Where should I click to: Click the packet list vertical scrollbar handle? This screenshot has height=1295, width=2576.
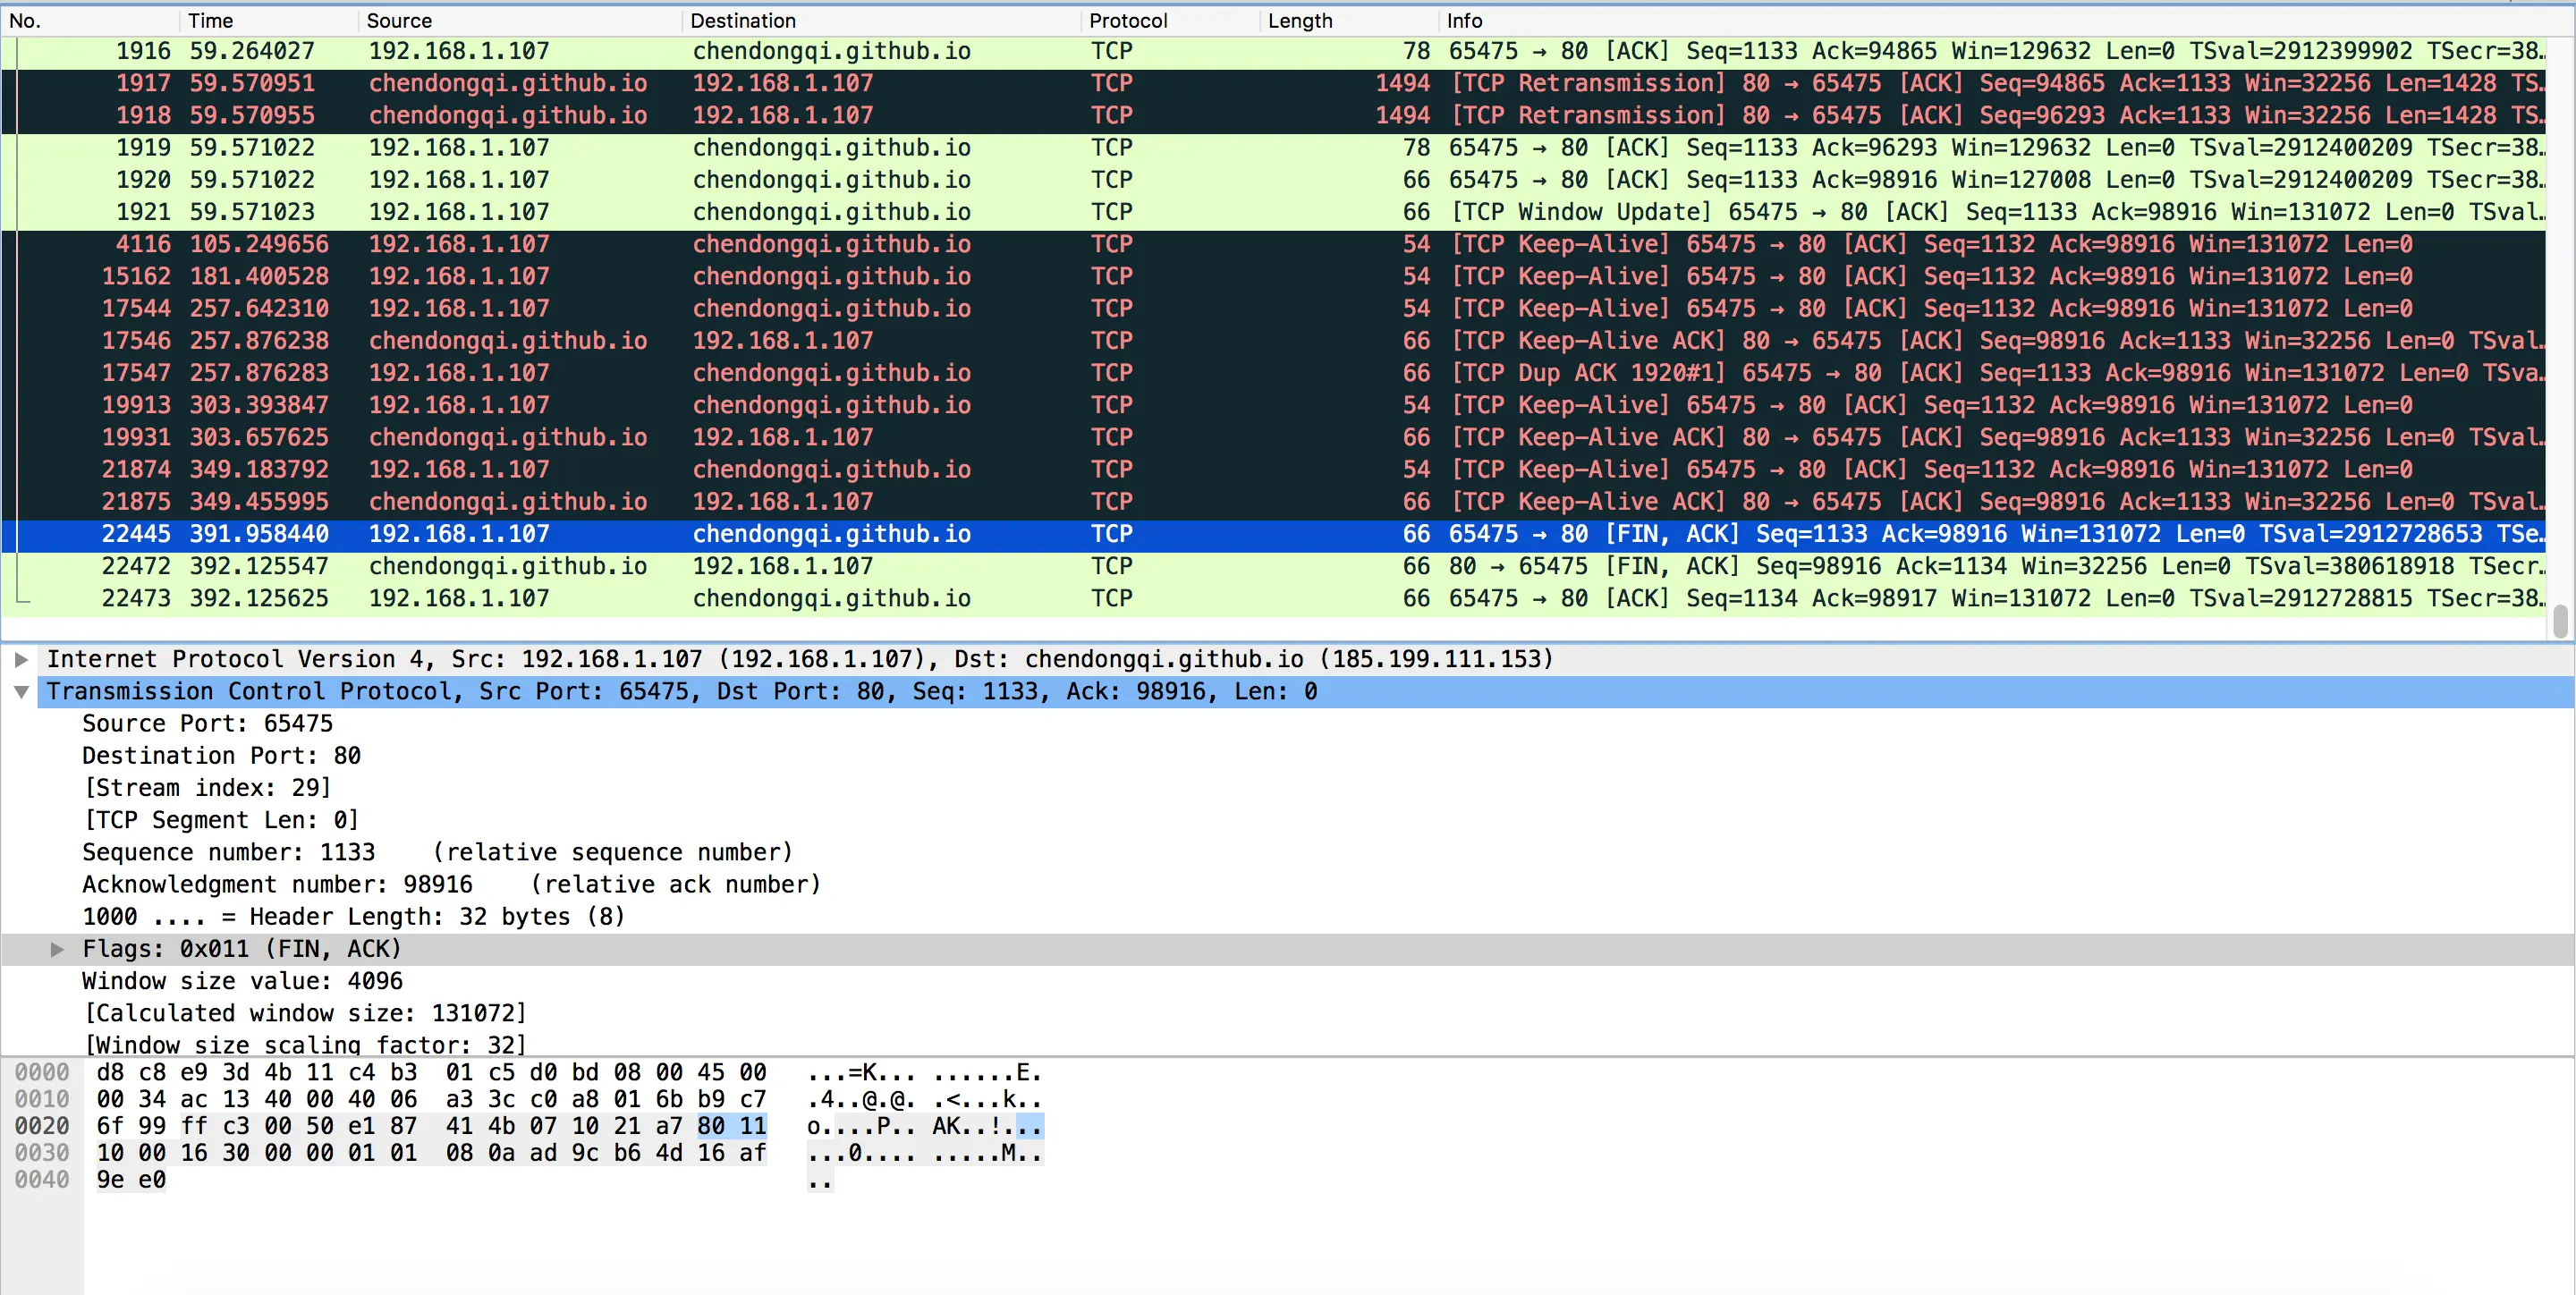click(x=2560, y=620)
